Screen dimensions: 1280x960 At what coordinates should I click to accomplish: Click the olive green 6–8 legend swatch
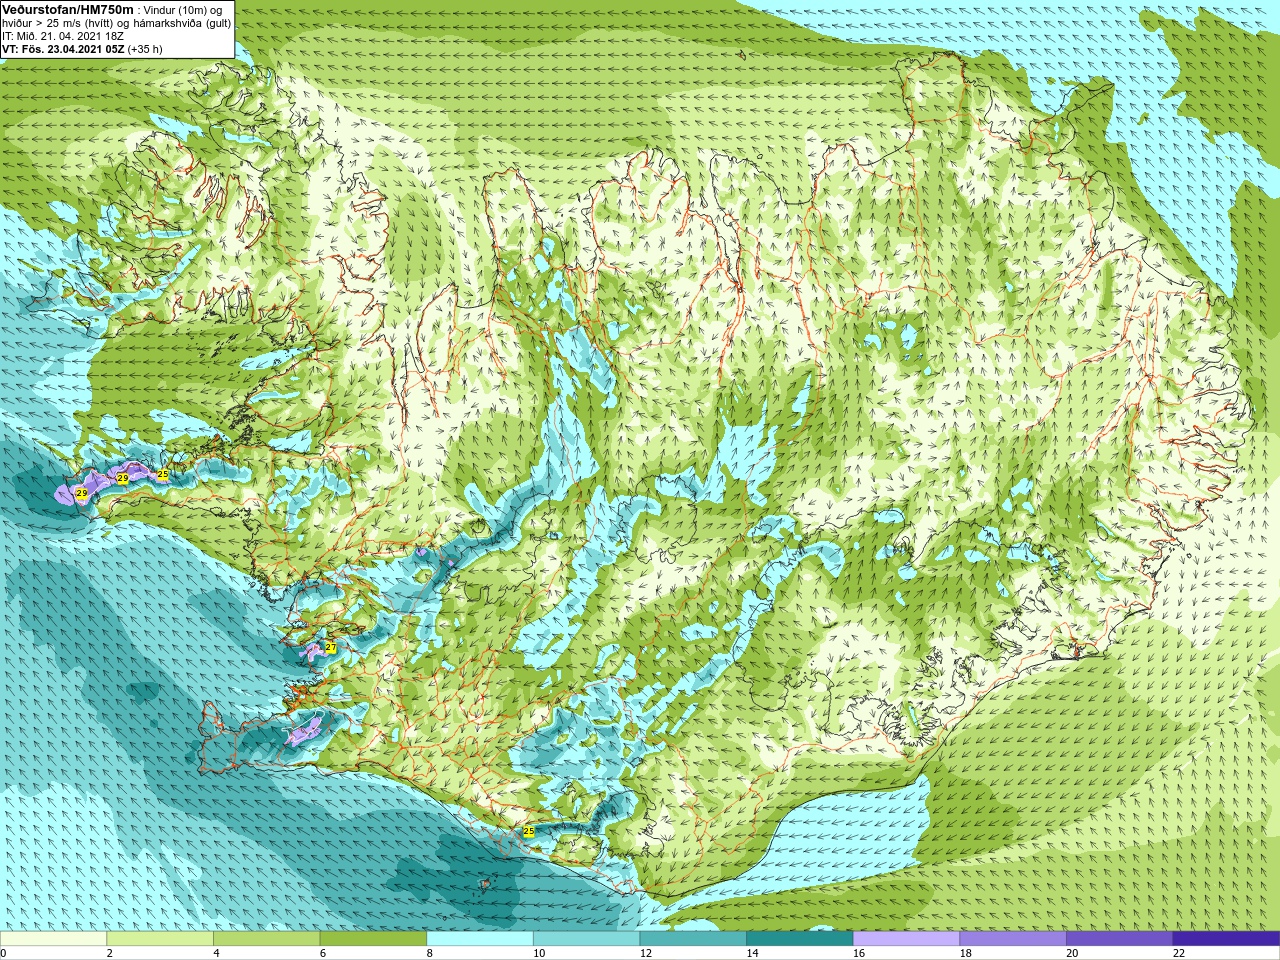(373, 939)
